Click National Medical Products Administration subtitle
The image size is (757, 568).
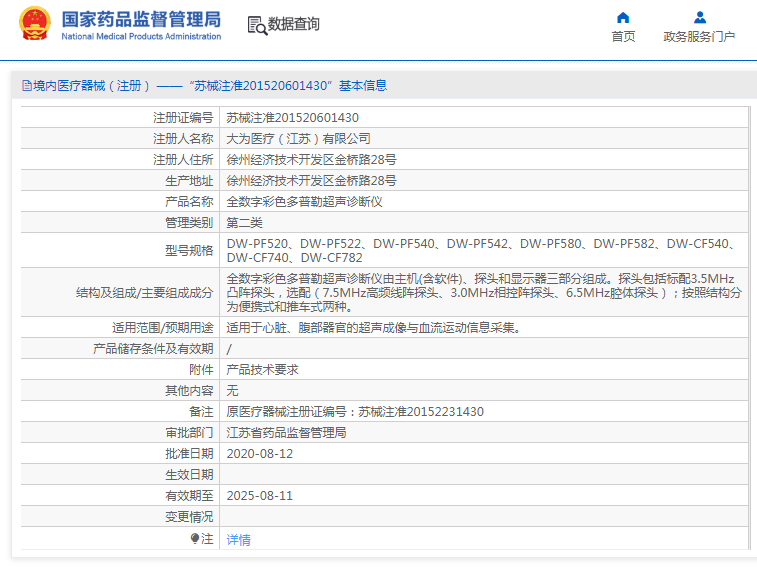[x=141, y=36]
